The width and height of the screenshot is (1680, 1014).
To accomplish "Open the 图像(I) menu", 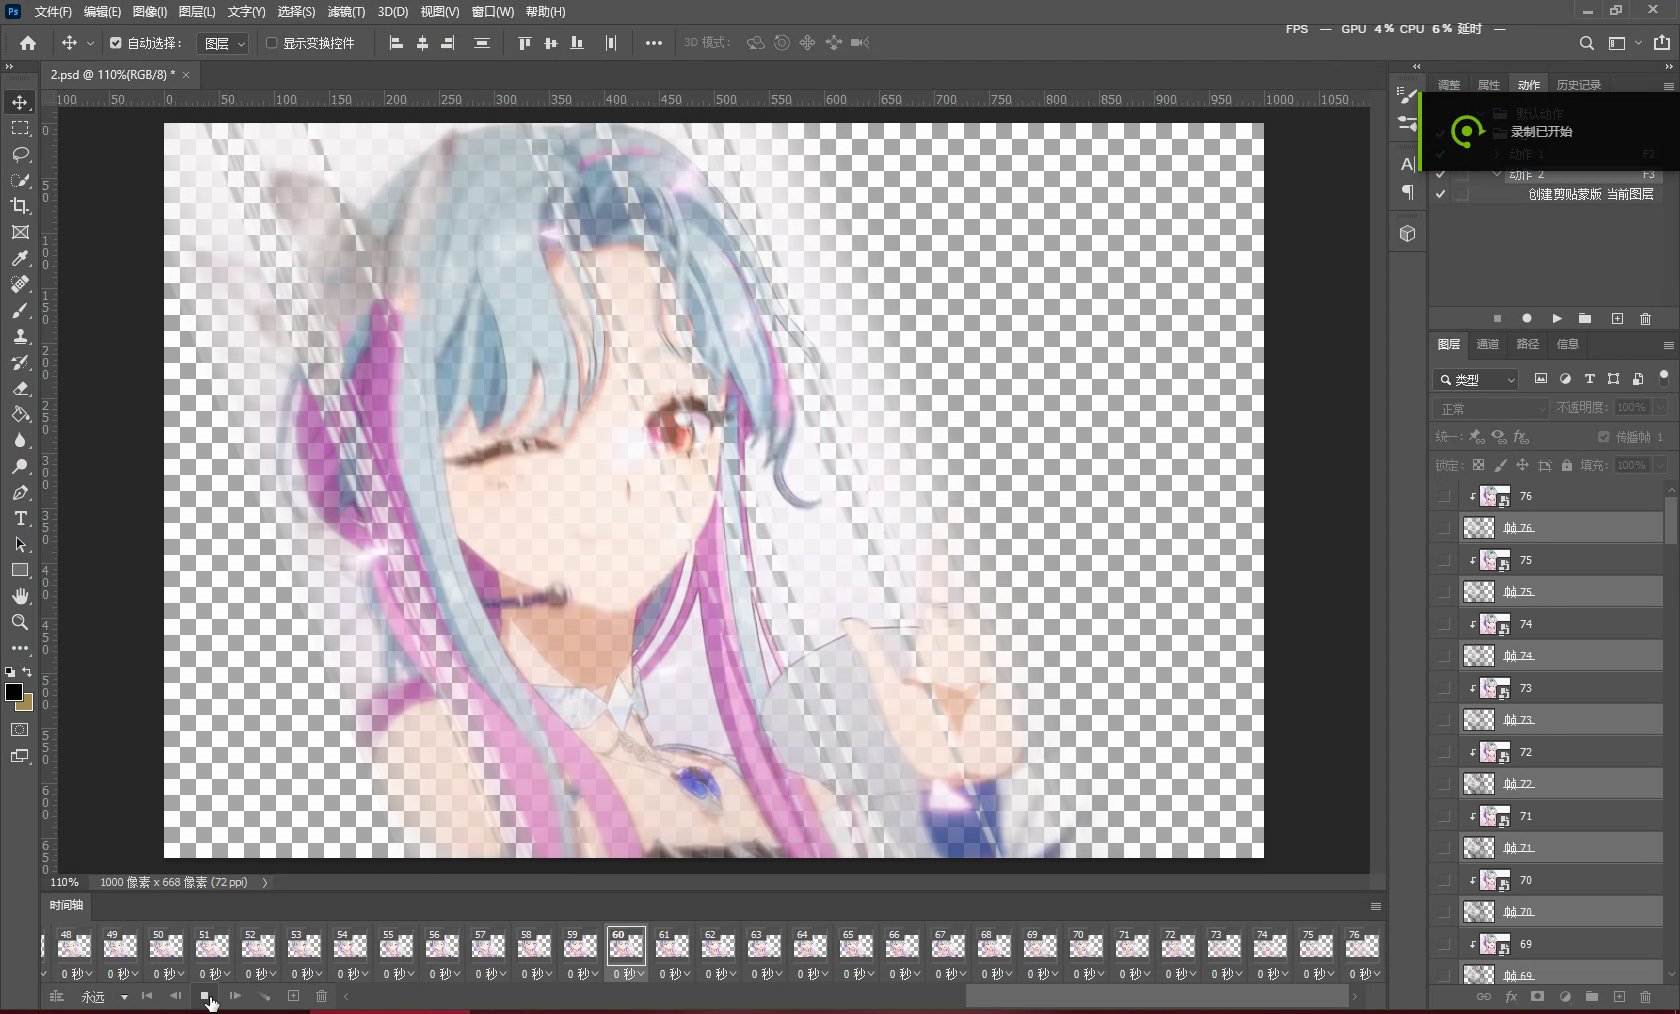I will tap(150, 12).
